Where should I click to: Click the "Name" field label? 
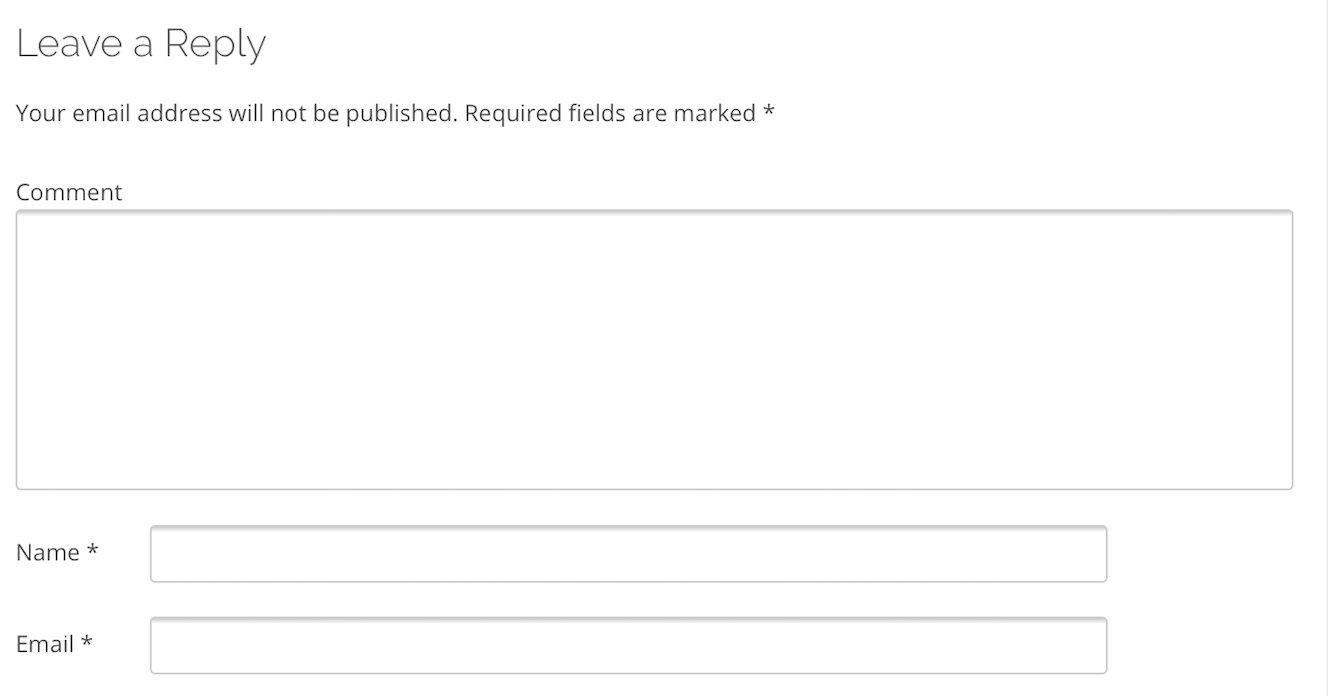47,552
